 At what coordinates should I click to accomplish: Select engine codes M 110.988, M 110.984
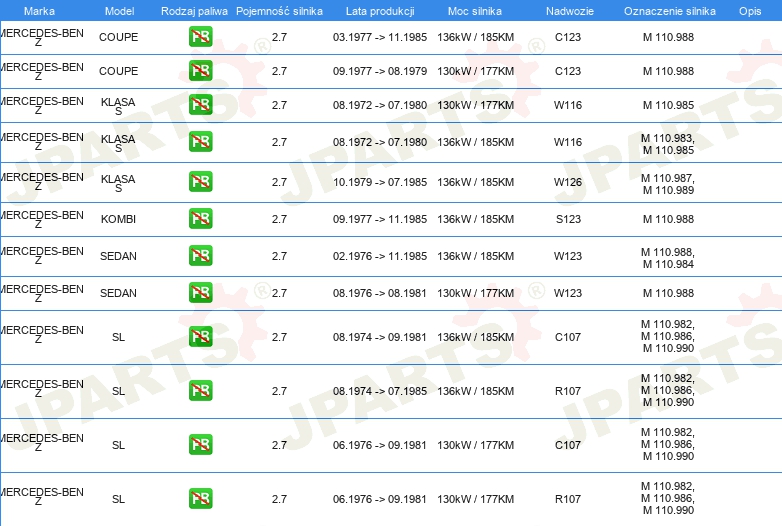coord(668,258)
